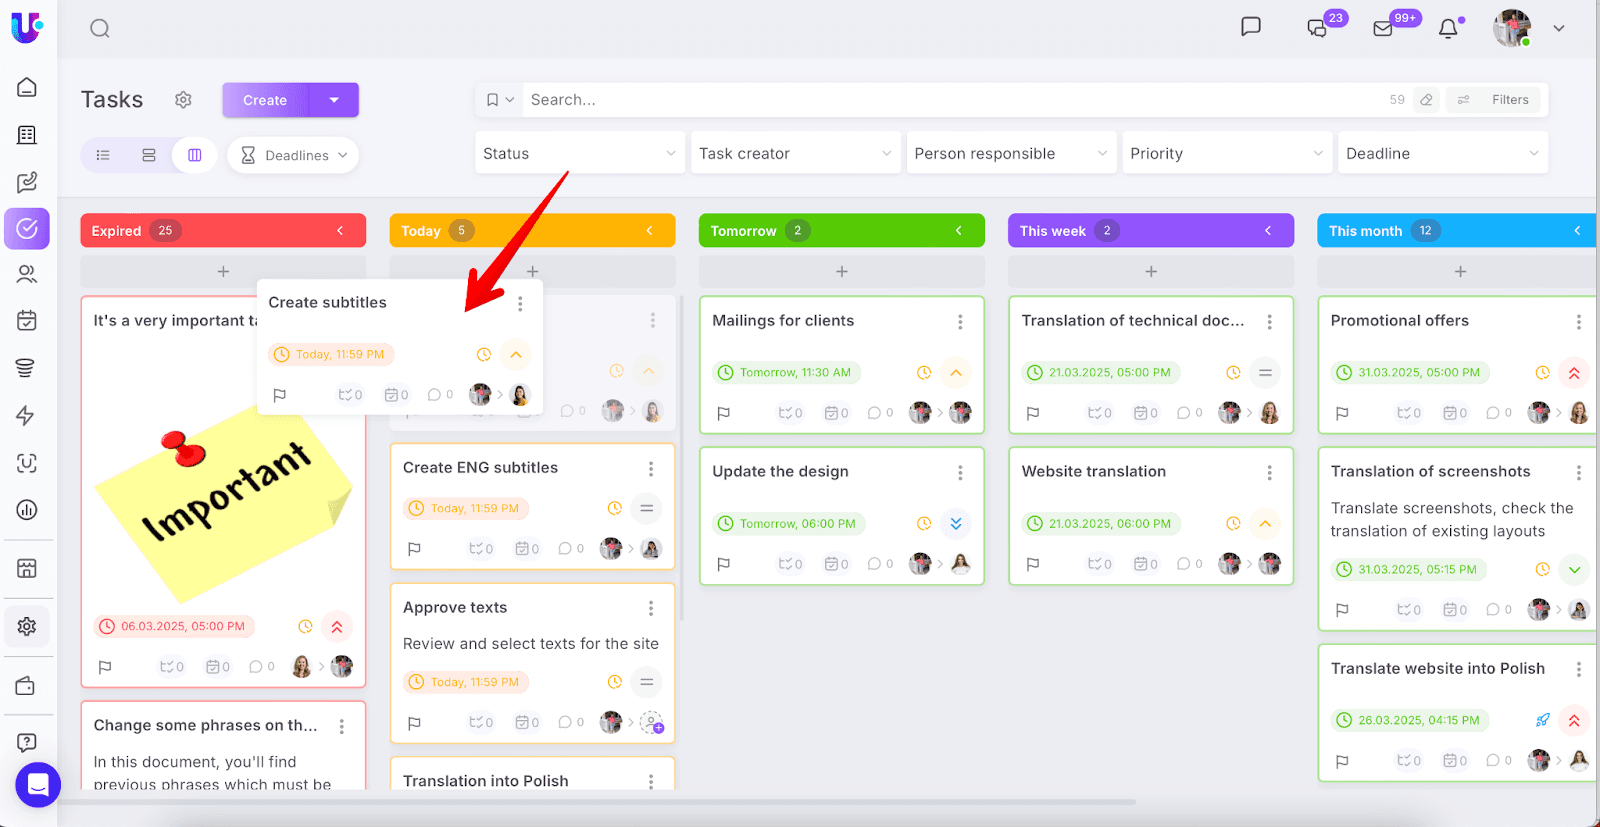
Task: Open the saved filters bookmark dropdown
Action: [500, 100]
